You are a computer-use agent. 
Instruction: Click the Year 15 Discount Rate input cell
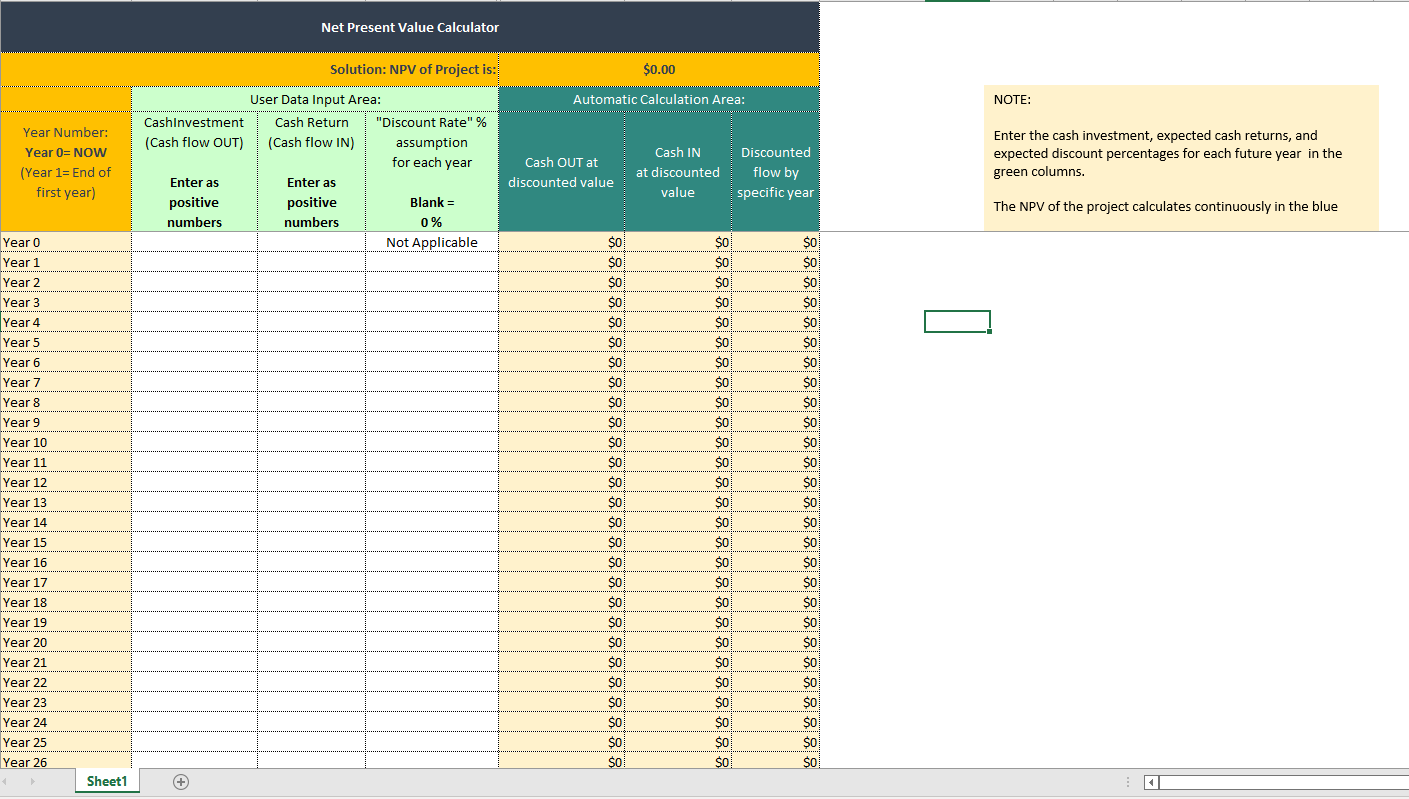click(432, 542)
